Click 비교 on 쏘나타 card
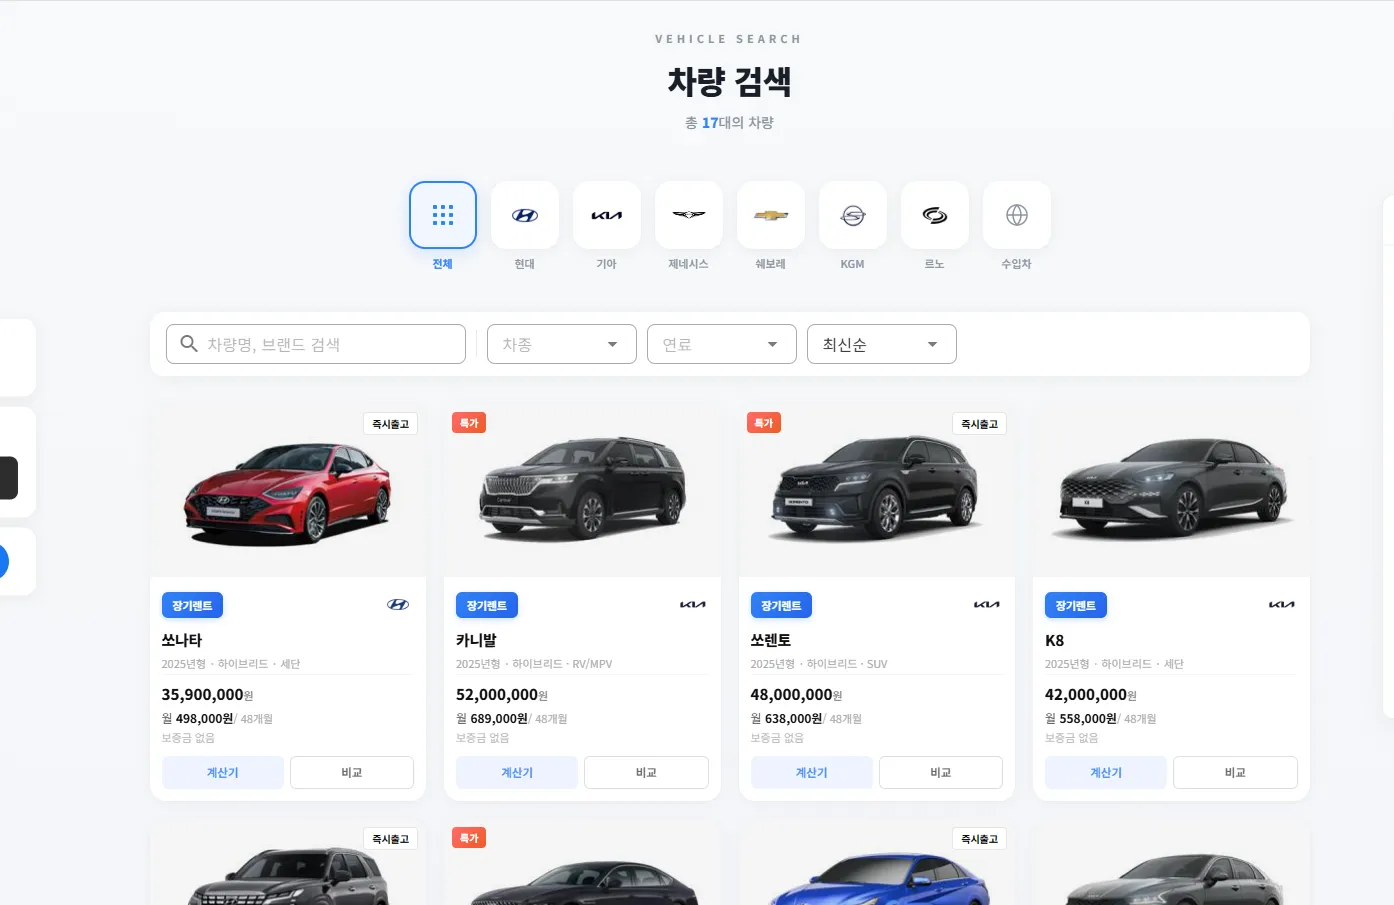This screenshot has width=1394, height=905. click(x=352, y=773)
